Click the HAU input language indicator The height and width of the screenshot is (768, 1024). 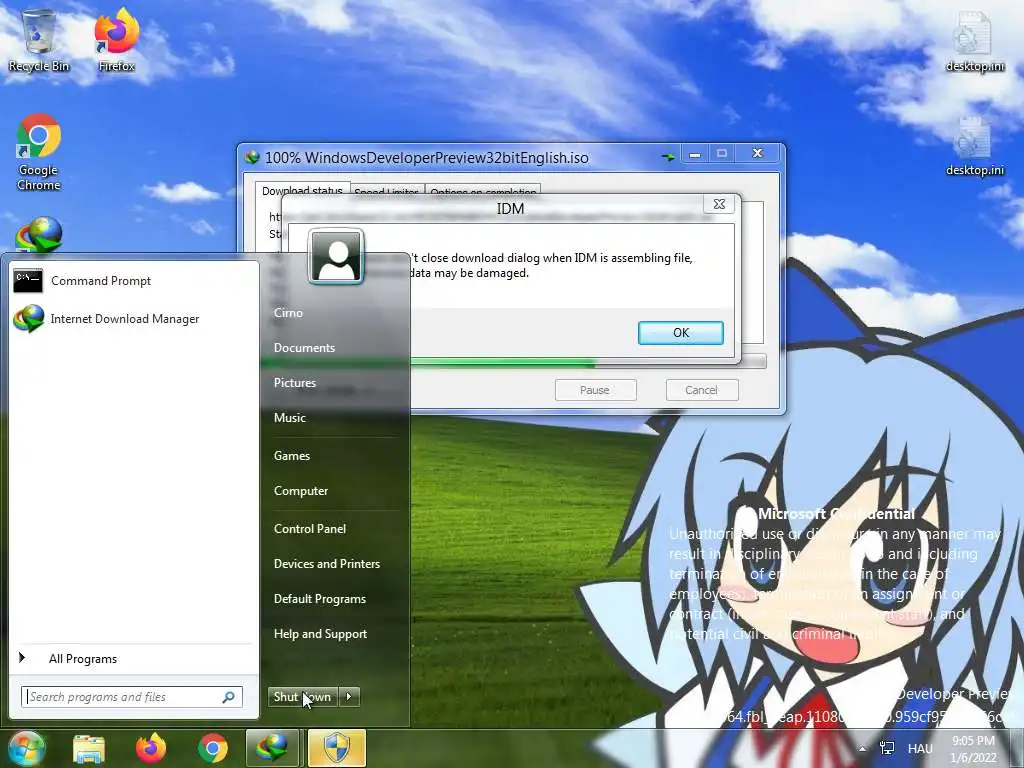click(x=920, y=748)
